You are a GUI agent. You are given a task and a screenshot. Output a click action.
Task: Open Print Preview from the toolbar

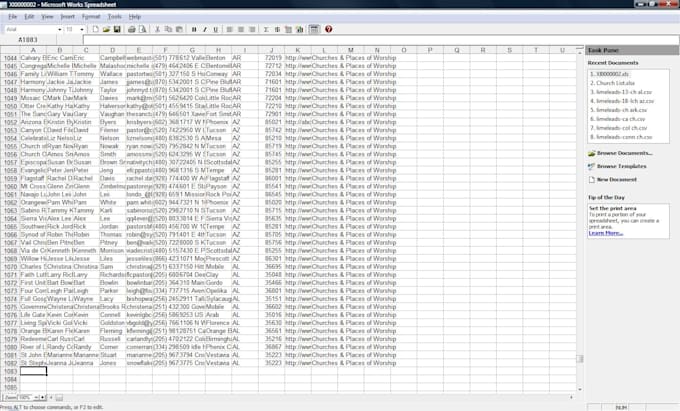click(x=142, y=29)
